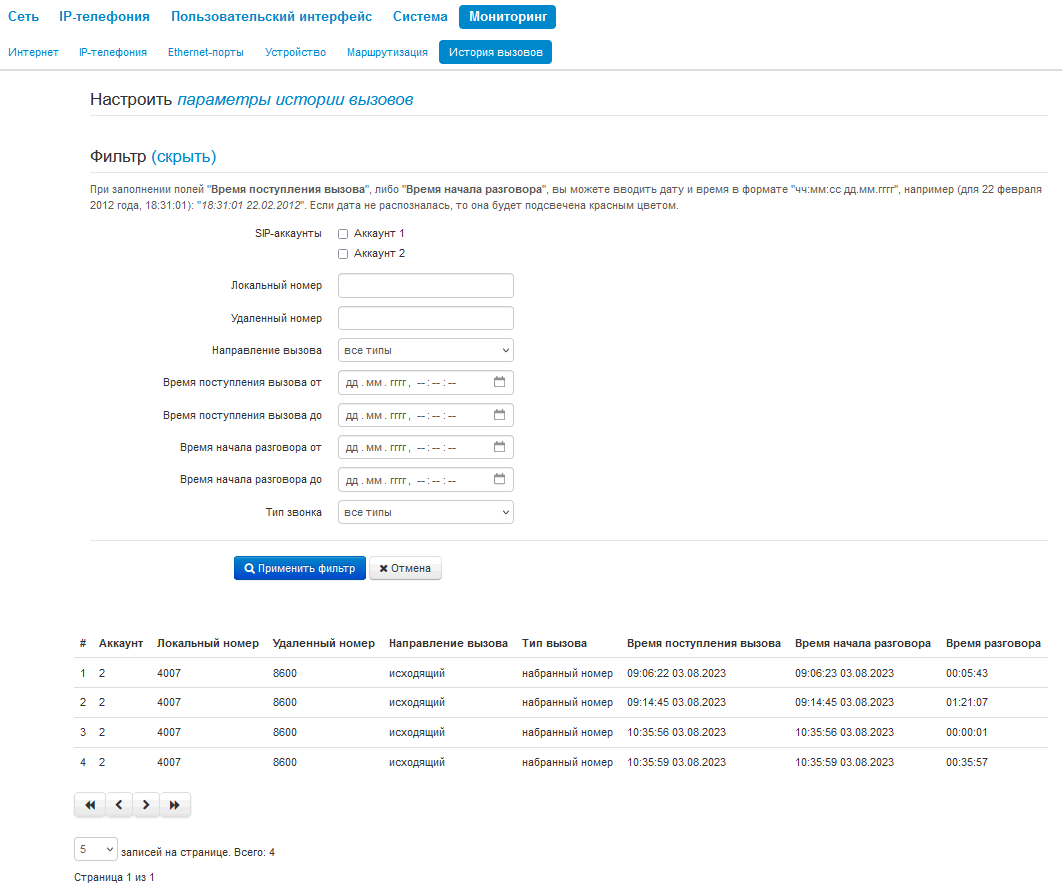Switch to Интернет subtab

click(33, 52)
